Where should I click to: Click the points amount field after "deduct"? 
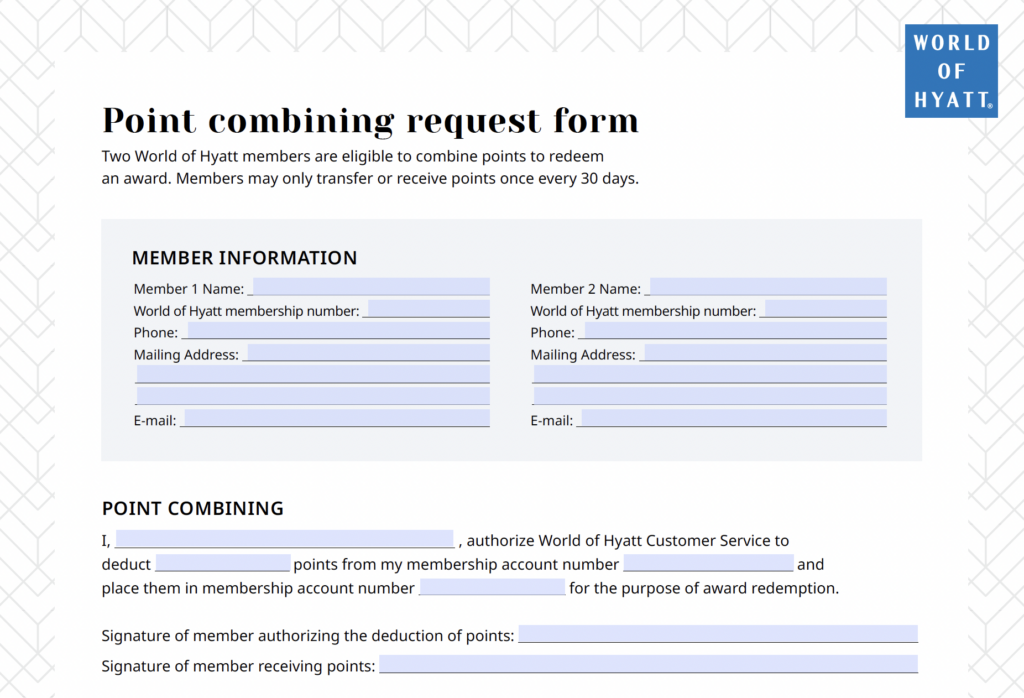[x=223, y=563]
